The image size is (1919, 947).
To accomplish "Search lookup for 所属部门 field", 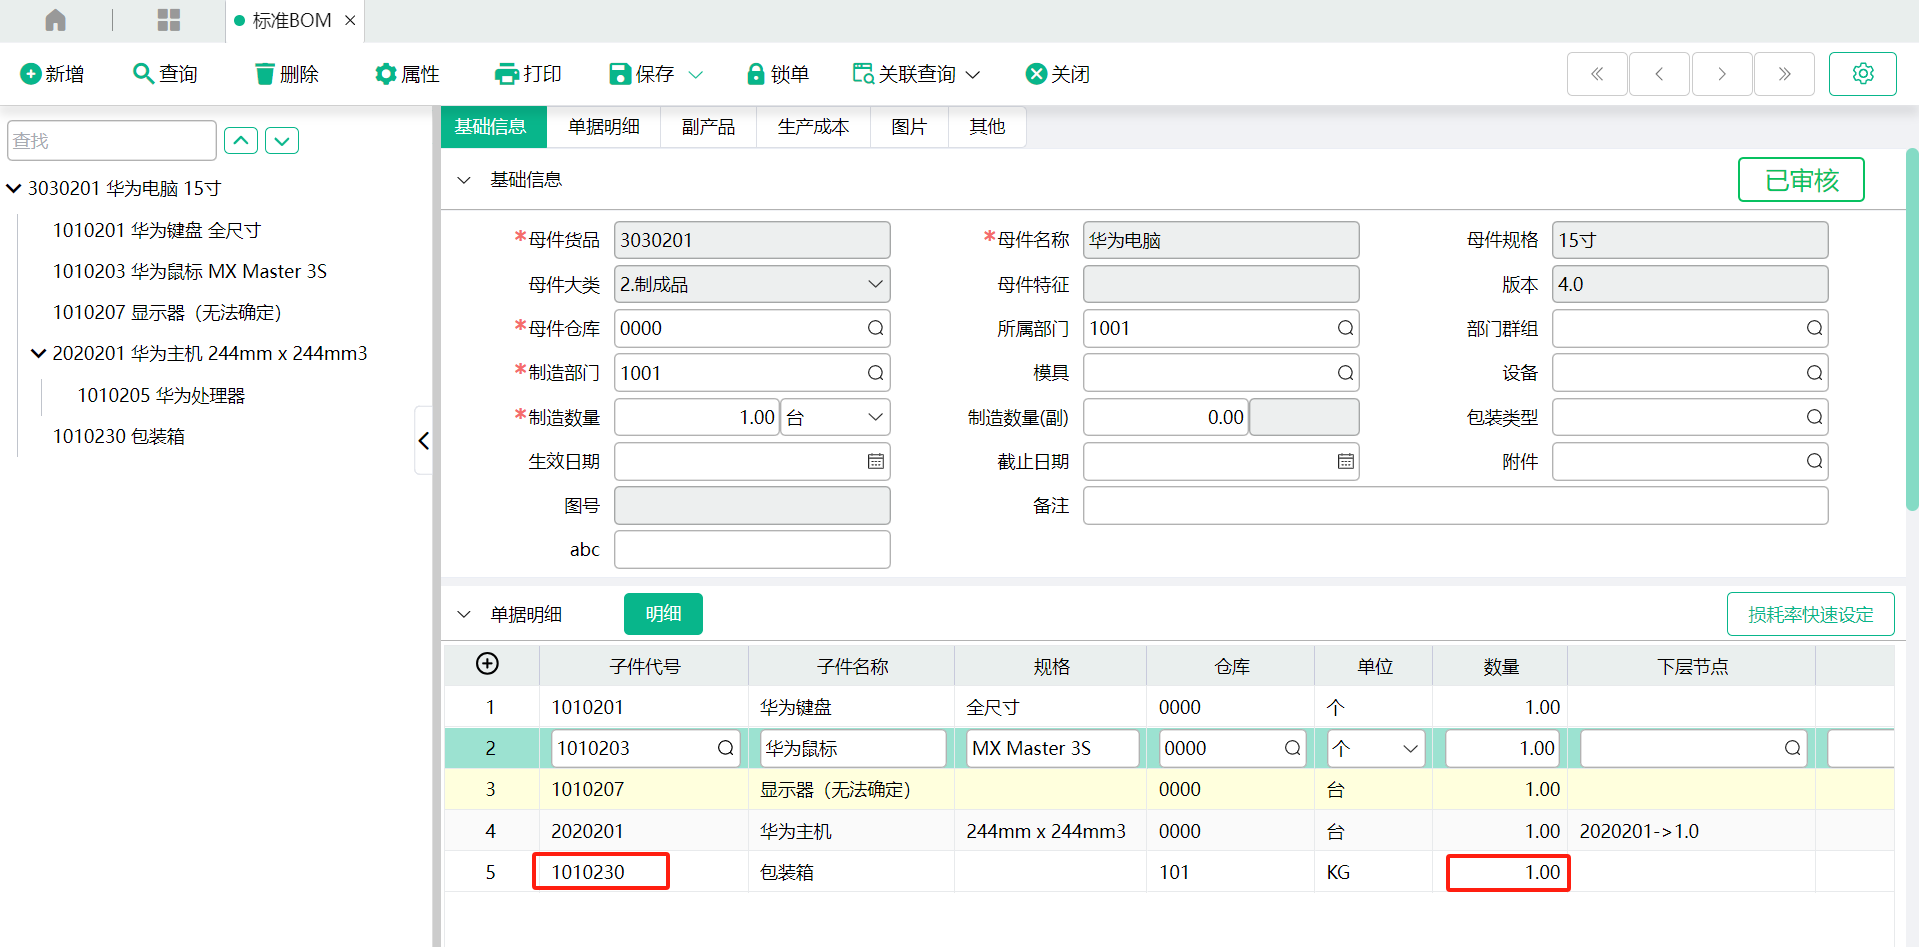I will 1345,328.
